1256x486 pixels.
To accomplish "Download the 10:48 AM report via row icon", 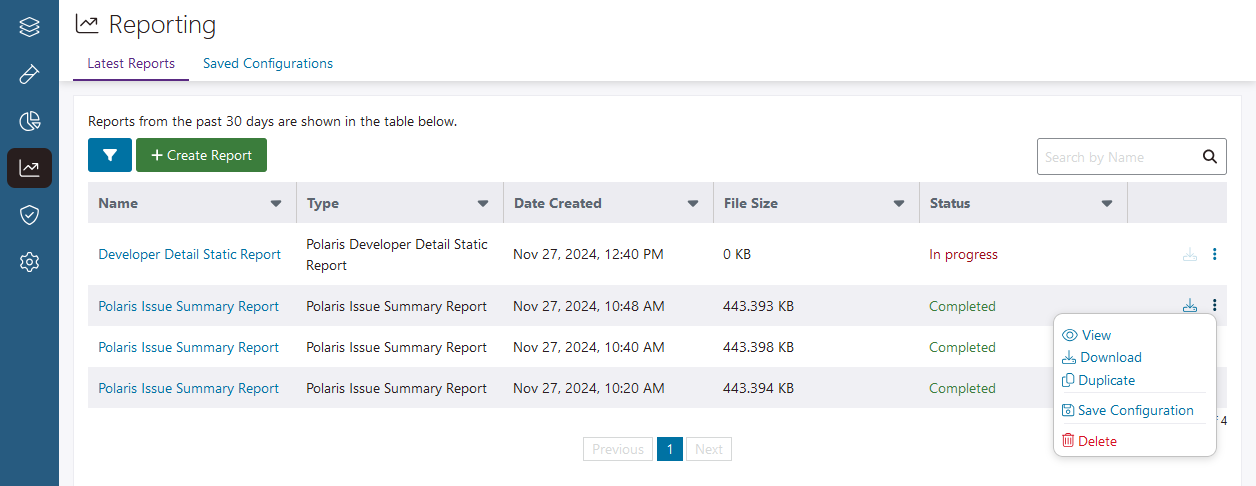I will [x=1189, y=306].
